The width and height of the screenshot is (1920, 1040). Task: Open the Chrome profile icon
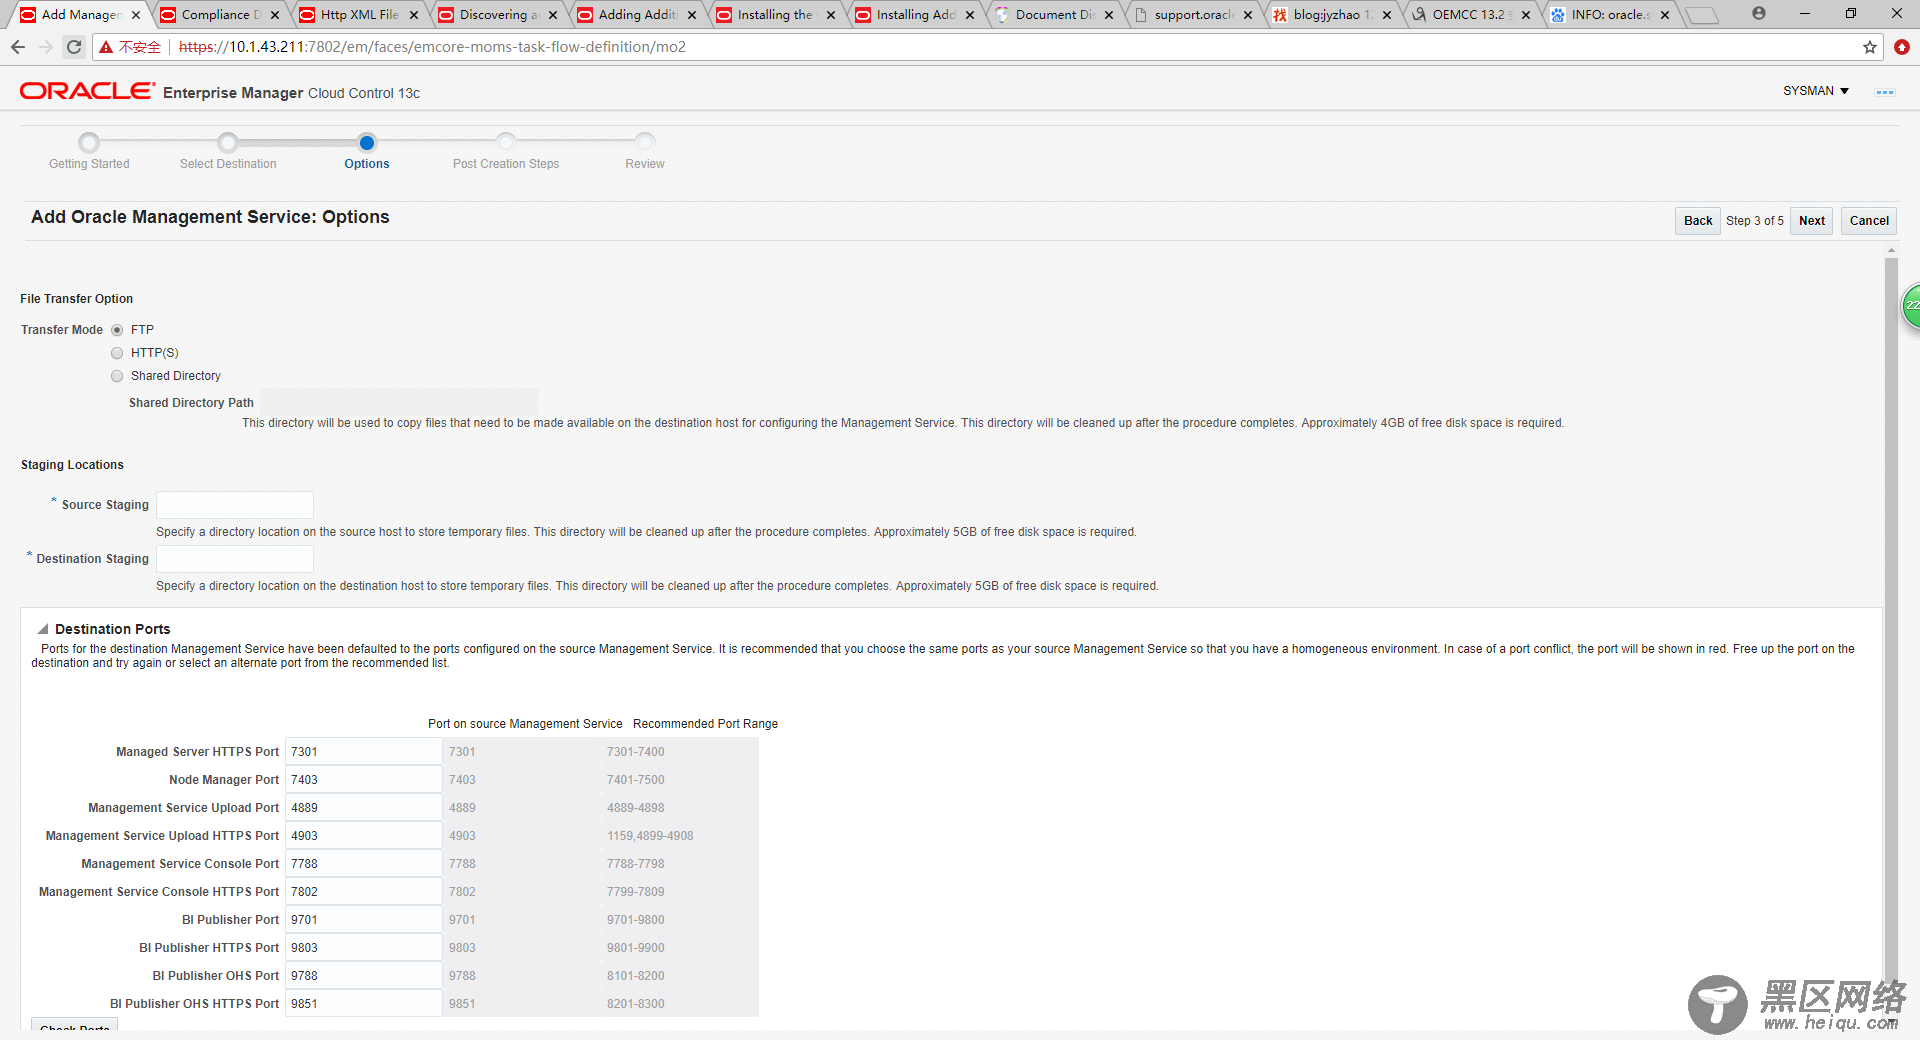pyautogui.click(x=1759, y=13)
